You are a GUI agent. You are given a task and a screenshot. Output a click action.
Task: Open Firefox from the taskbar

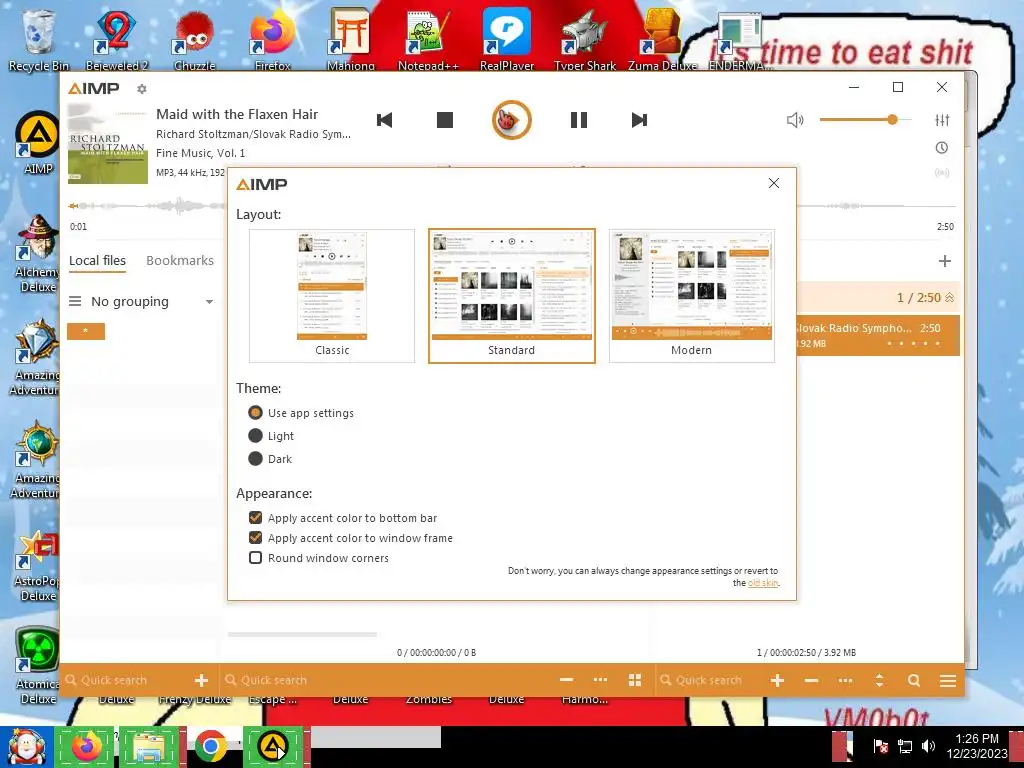pos(86,746)
